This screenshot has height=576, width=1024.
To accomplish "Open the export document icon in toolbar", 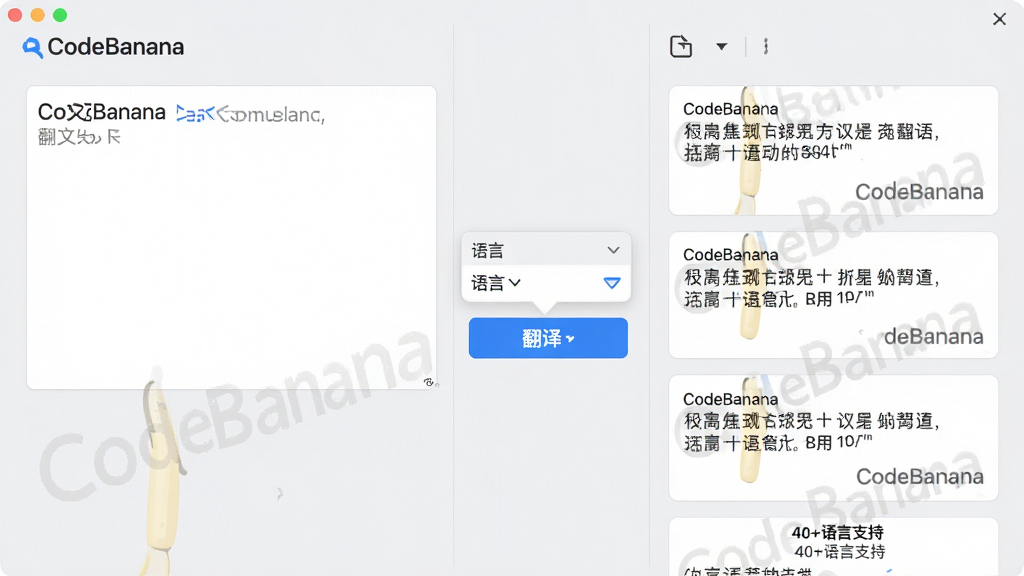I will click(680, 46).
